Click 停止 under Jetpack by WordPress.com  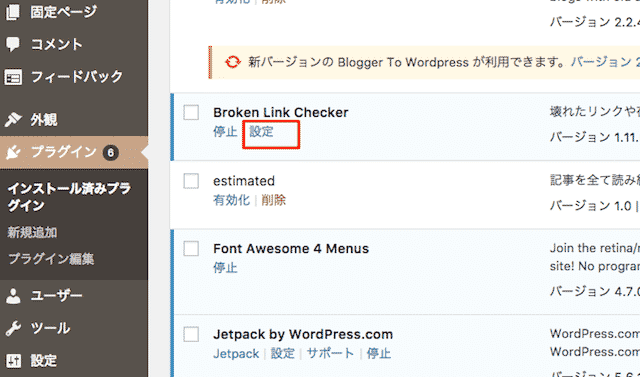click(x=378, y=353)
